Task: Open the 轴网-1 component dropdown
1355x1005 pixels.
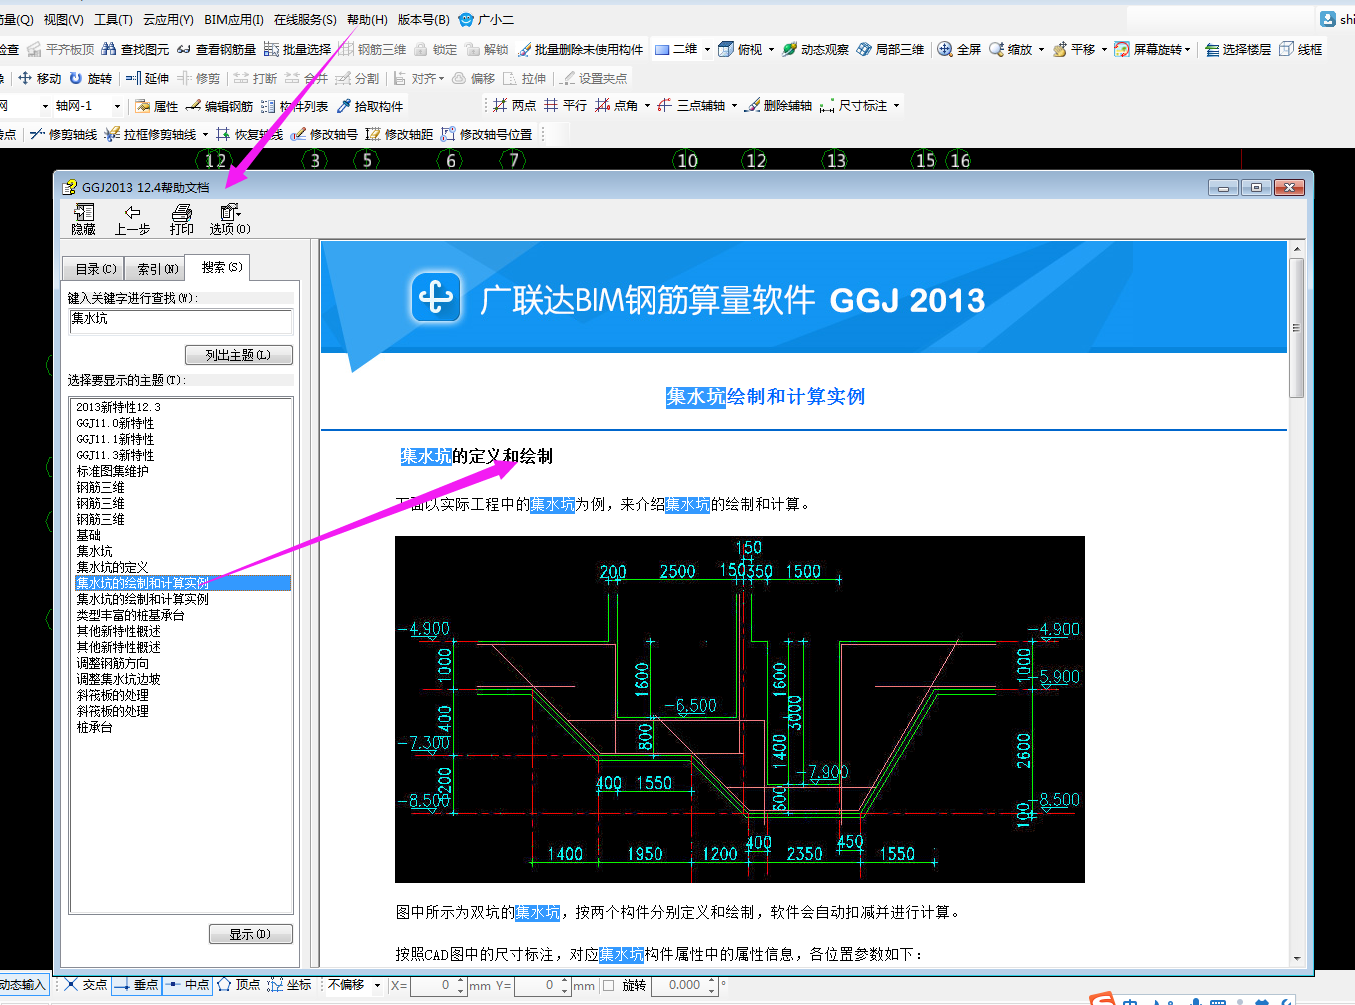Action: [x=117, y=106]
